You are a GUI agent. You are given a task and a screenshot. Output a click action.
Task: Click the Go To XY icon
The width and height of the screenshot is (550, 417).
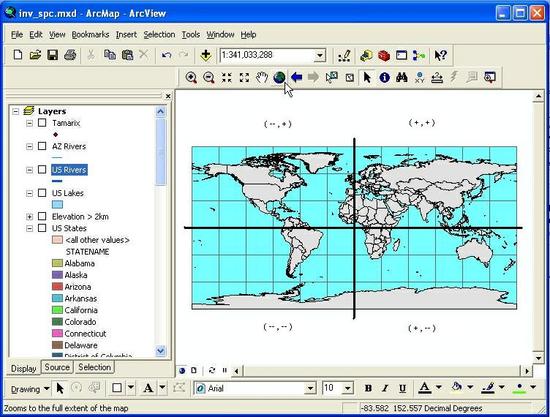coord(420,77)
